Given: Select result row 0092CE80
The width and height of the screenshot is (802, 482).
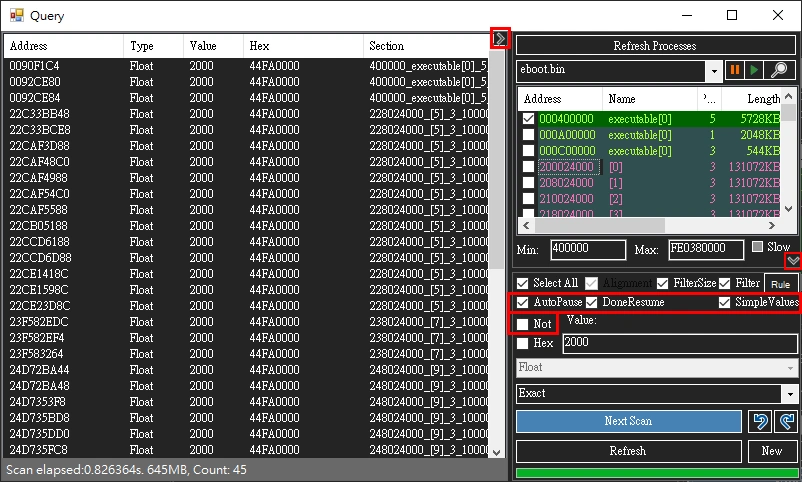Looking at the screenshot, I should point(246,82).
